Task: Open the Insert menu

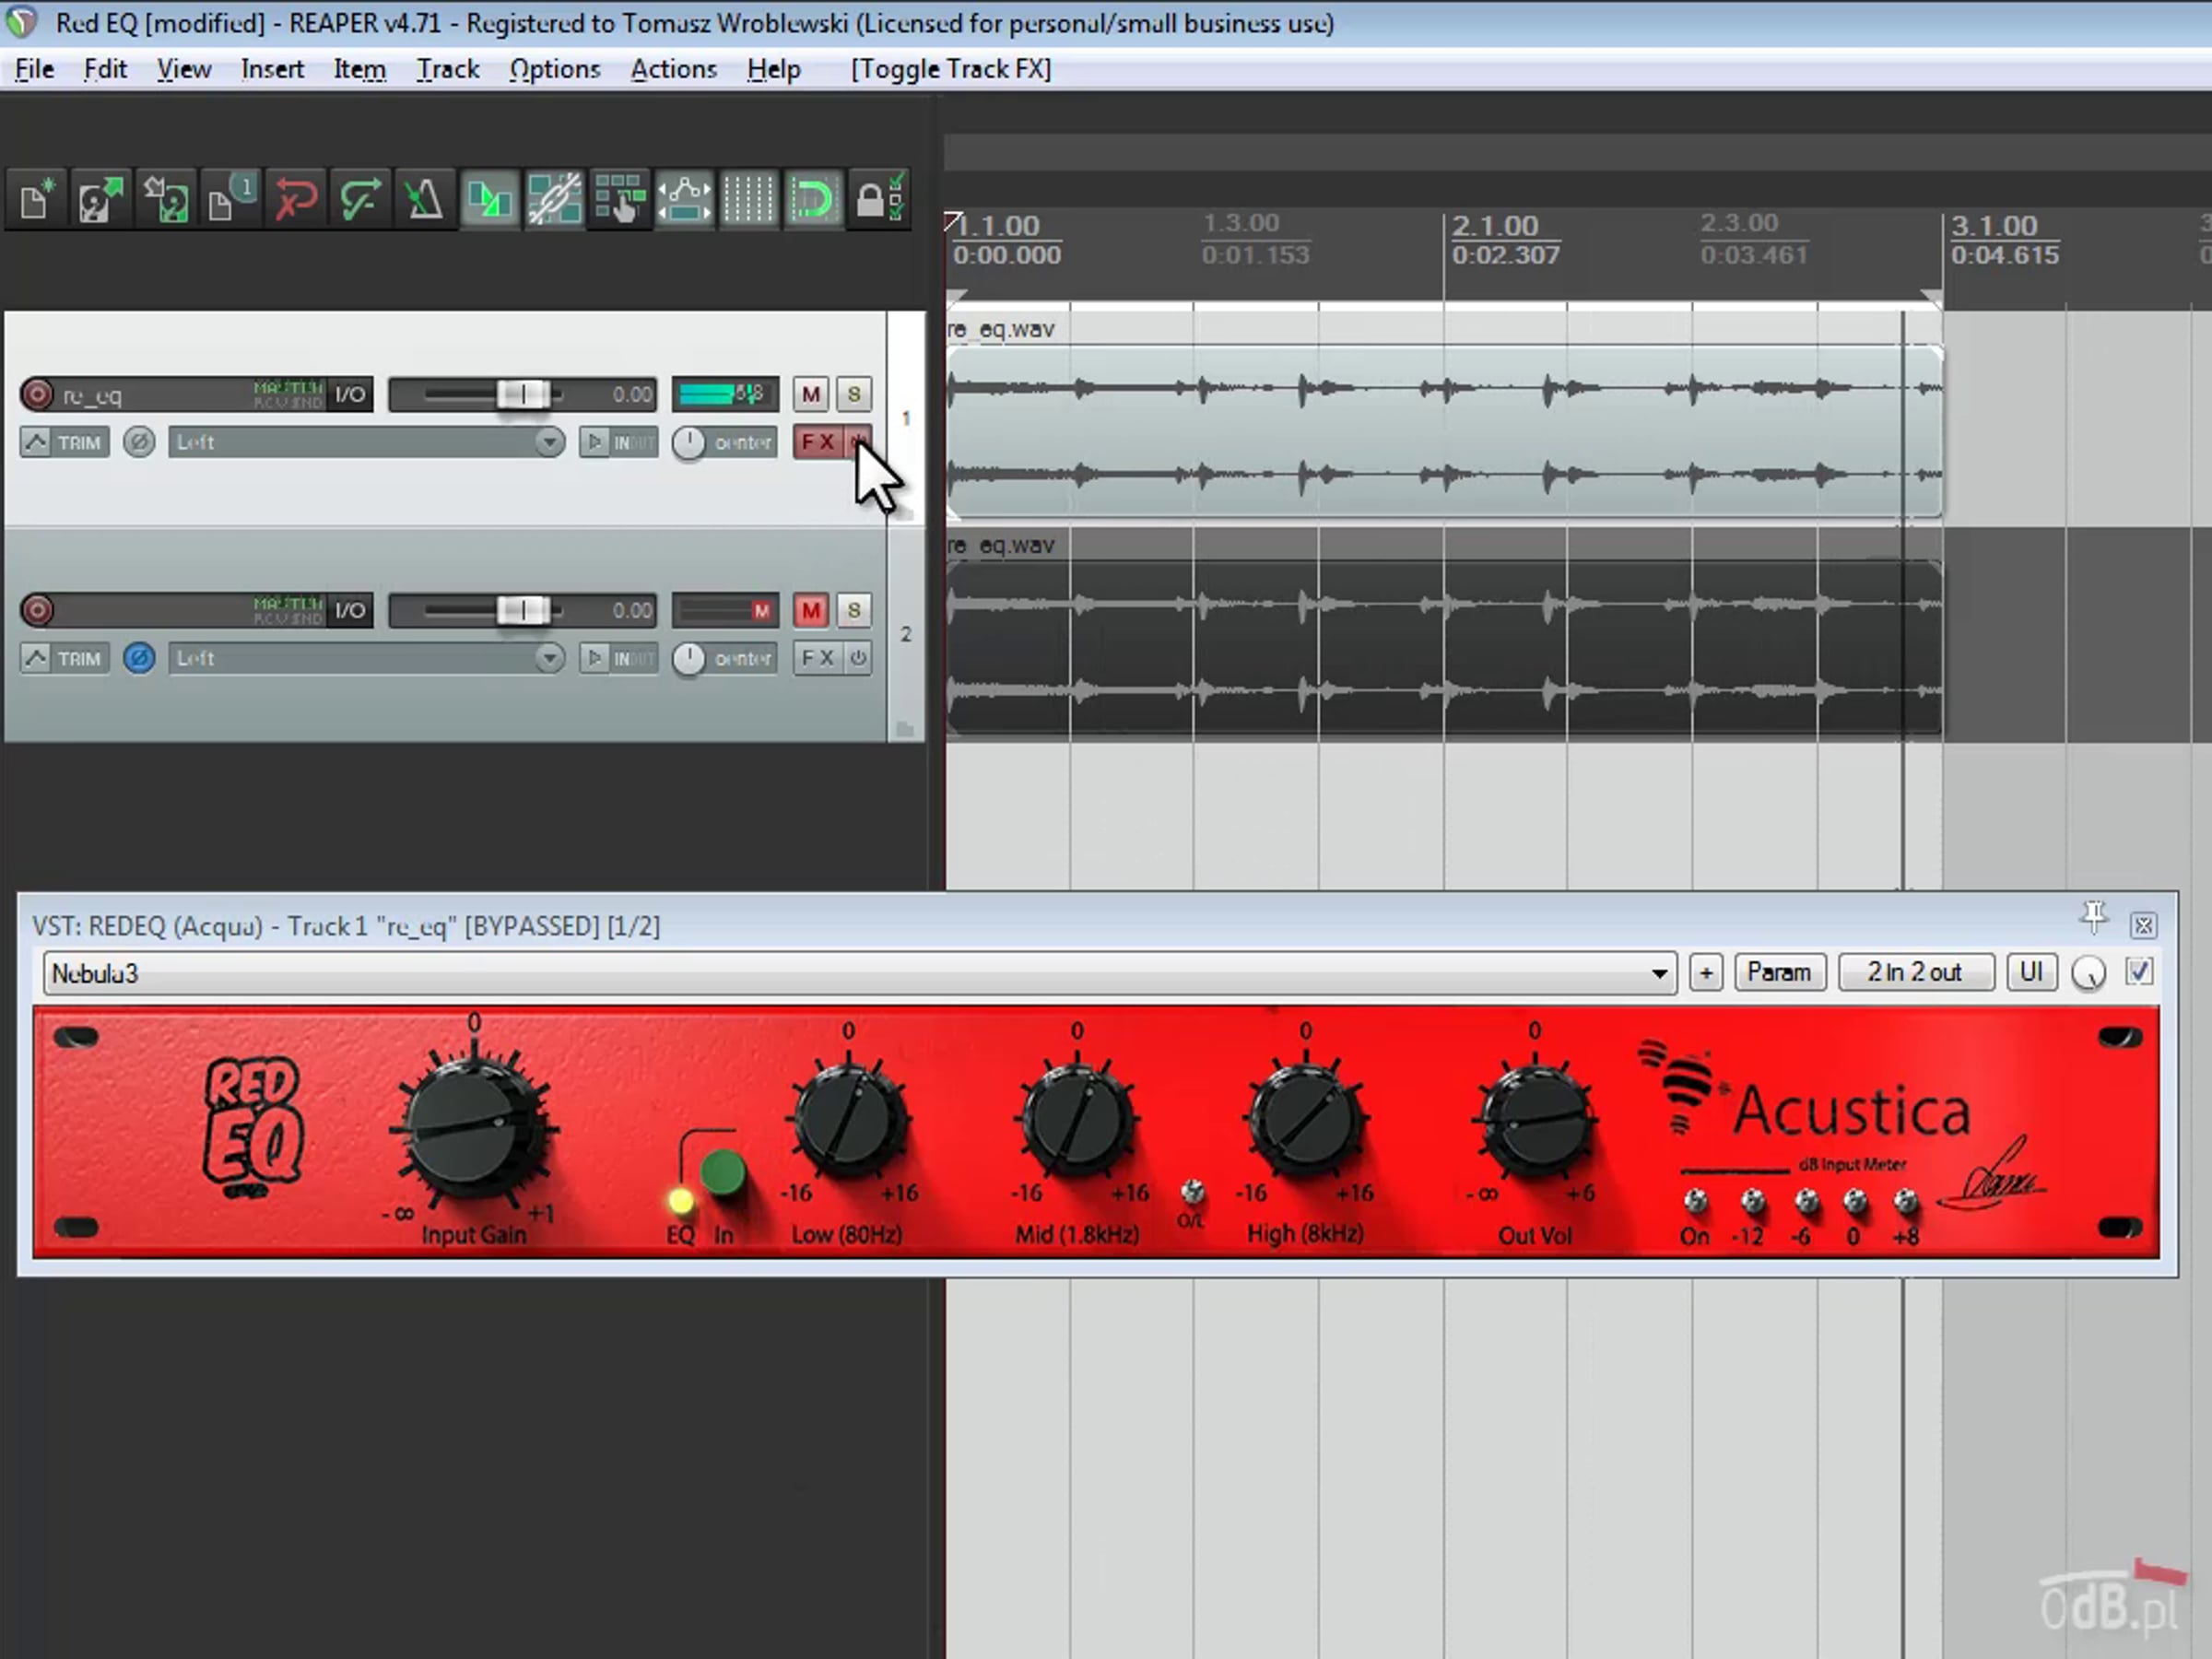Action: [272, 69]
